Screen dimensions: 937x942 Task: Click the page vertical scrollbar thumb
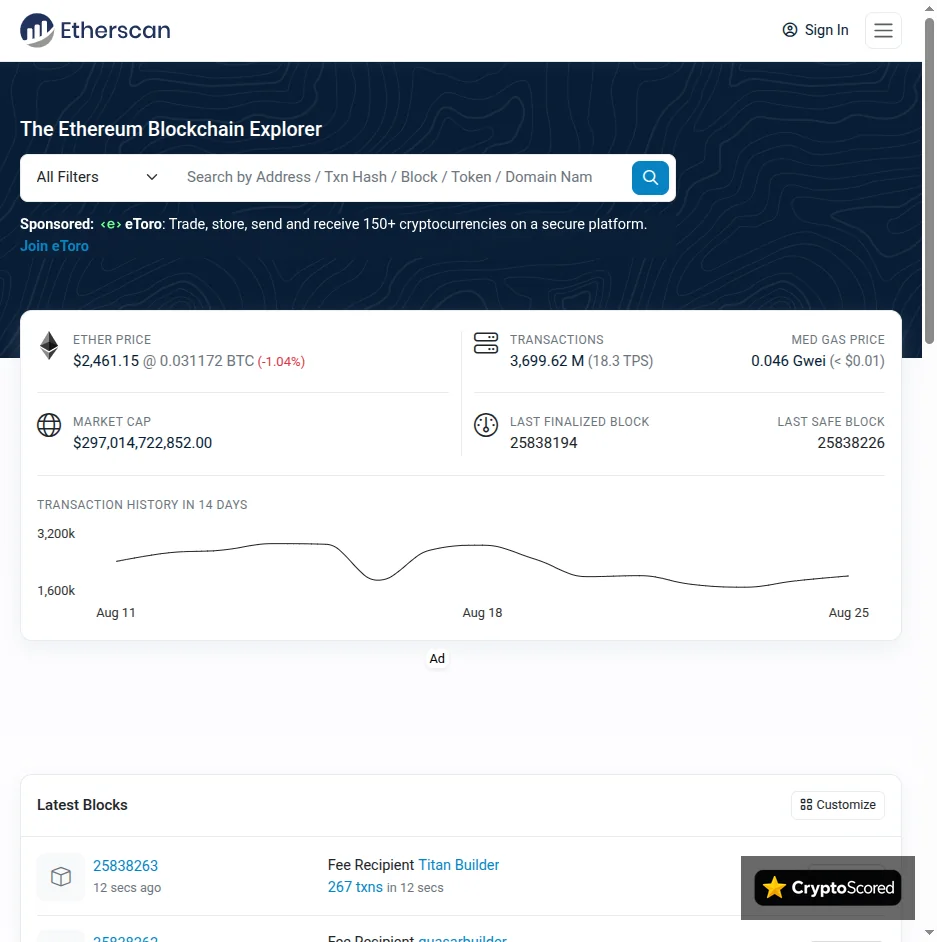tap(929, 180)
